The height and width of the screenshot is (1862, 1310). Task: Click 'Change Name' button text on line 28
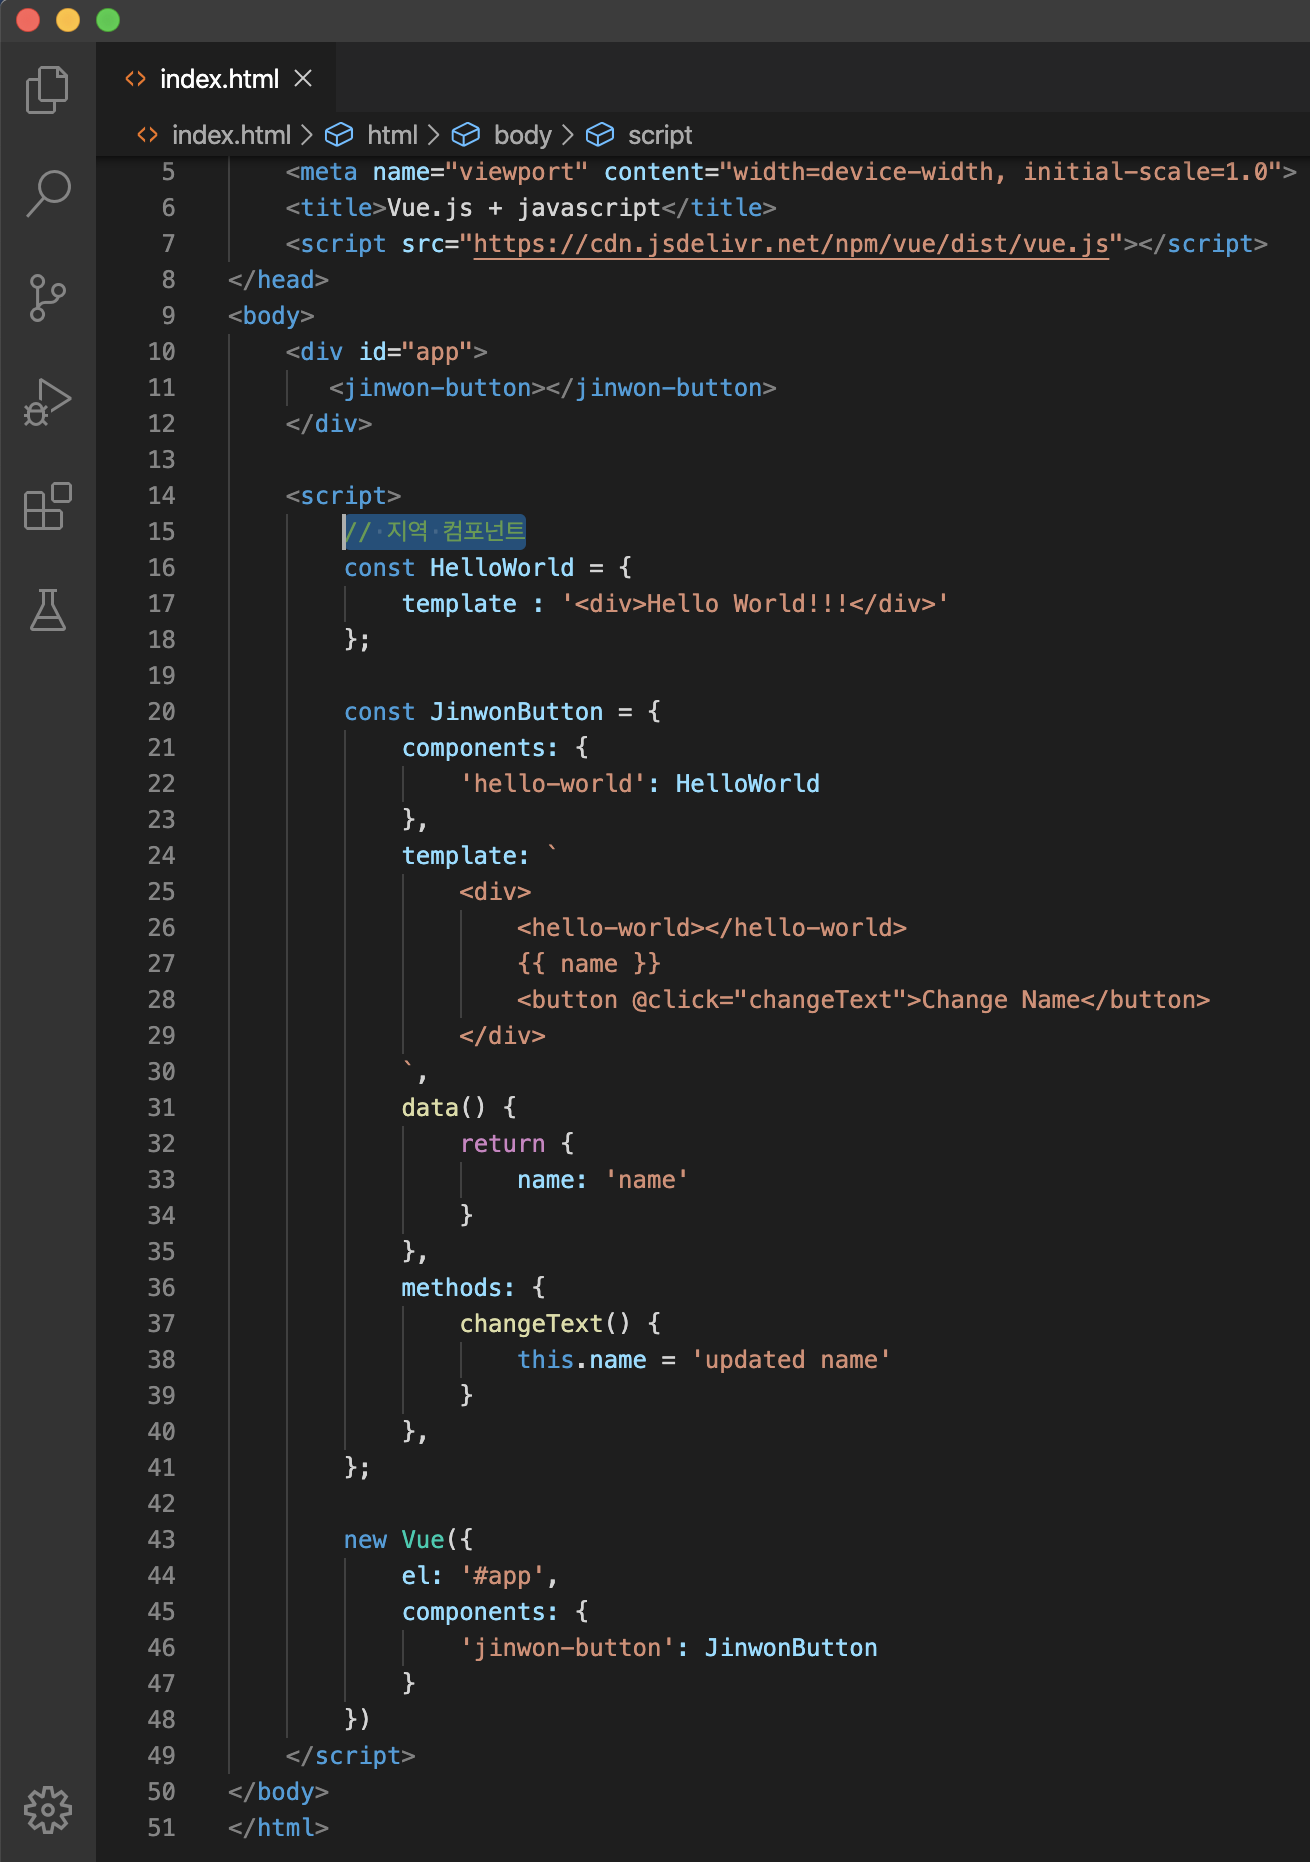[1001, 1000]
